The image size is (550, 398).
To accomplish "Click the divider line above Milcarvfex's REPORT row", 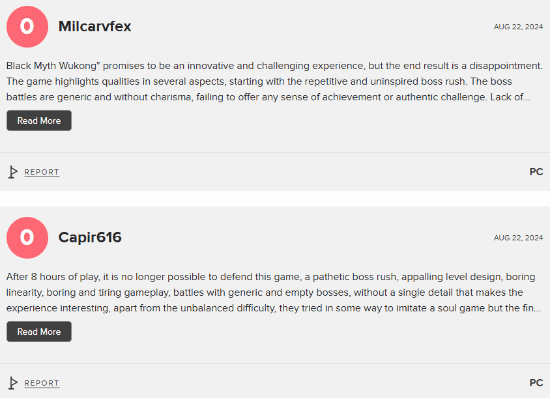I will pos(275,153).
